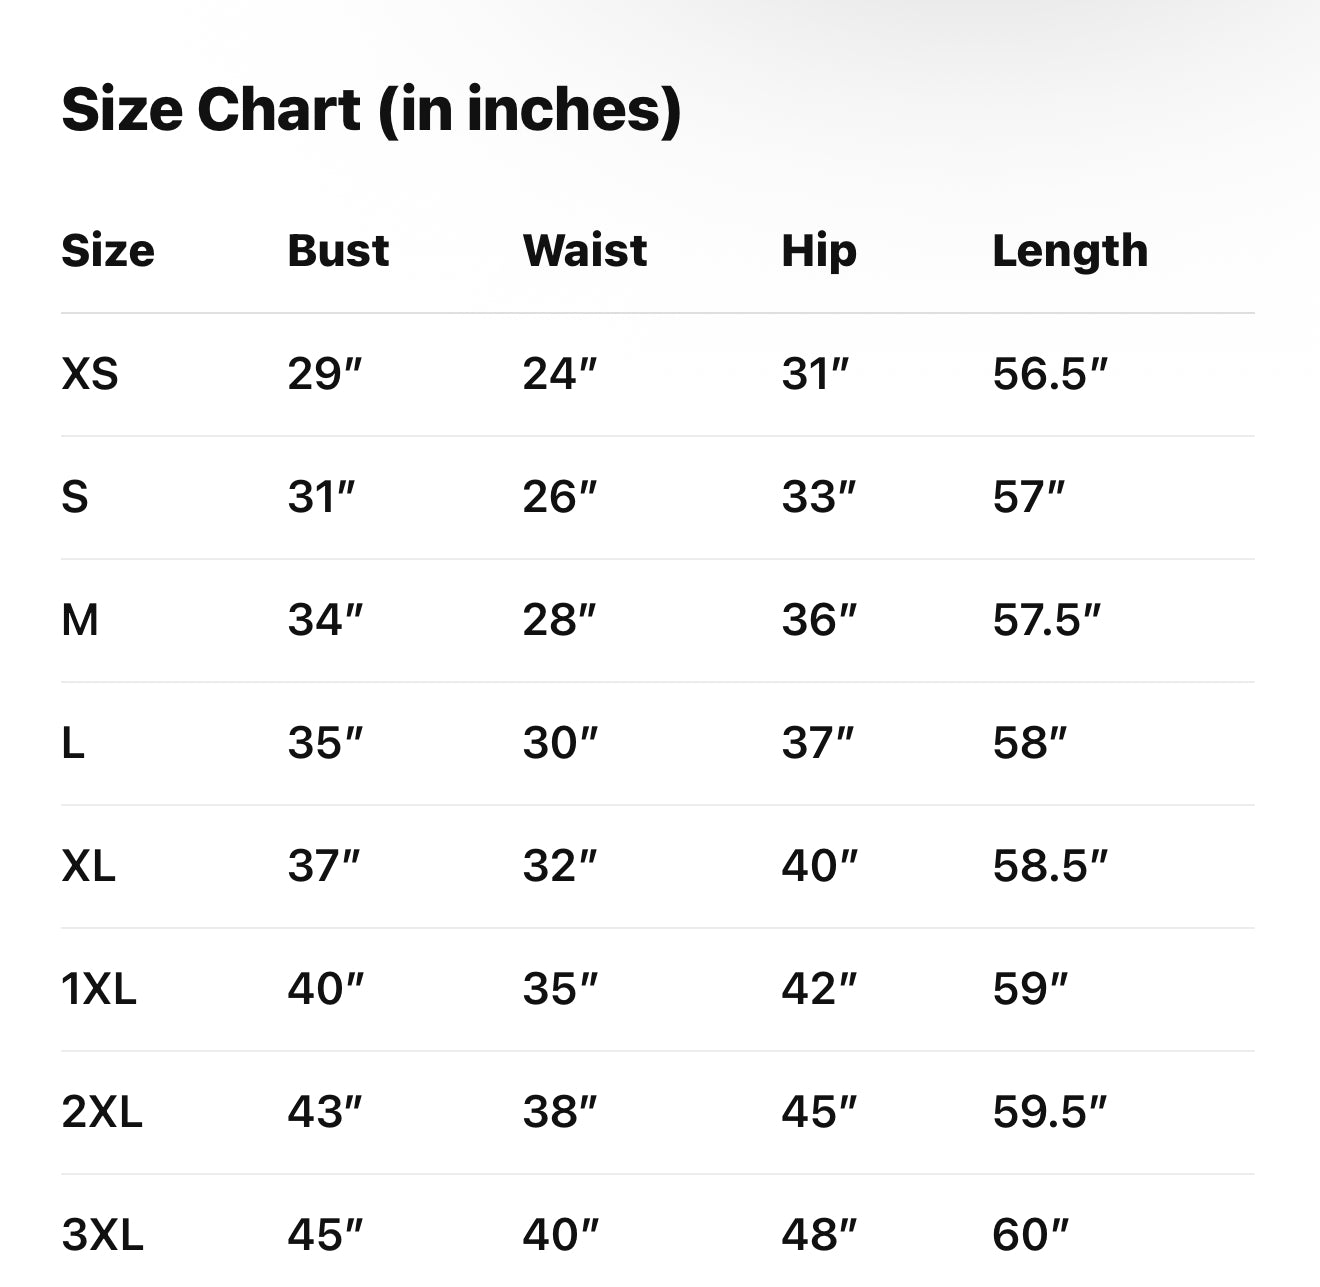Image resolution: width=1320 pixels, height=1287 pixels.
Task: Click the 29″ bust value for XS
Action: coord(324,374)
